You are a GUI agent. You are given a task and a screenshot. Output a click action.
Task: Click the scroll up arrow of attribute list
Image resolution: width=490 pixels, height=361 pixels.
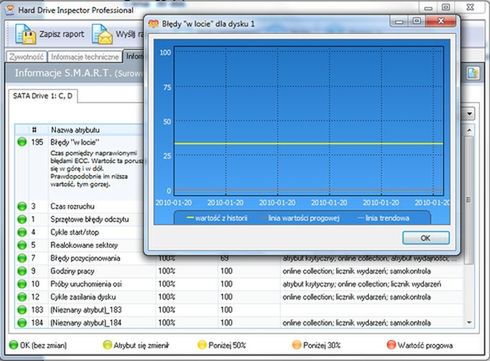pyautogui.click(x=469, y=130)
